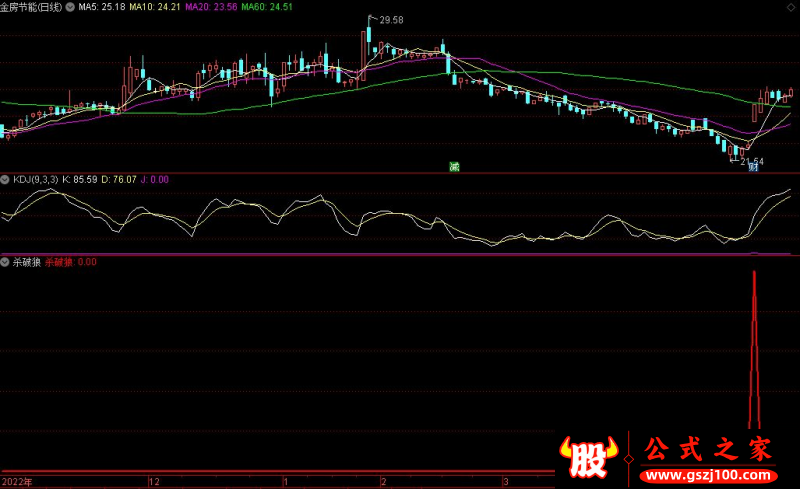Click the green MA60: 24.51 label
Image resolution: width=800 pixels, height=489 pixels.
[271, 6]
